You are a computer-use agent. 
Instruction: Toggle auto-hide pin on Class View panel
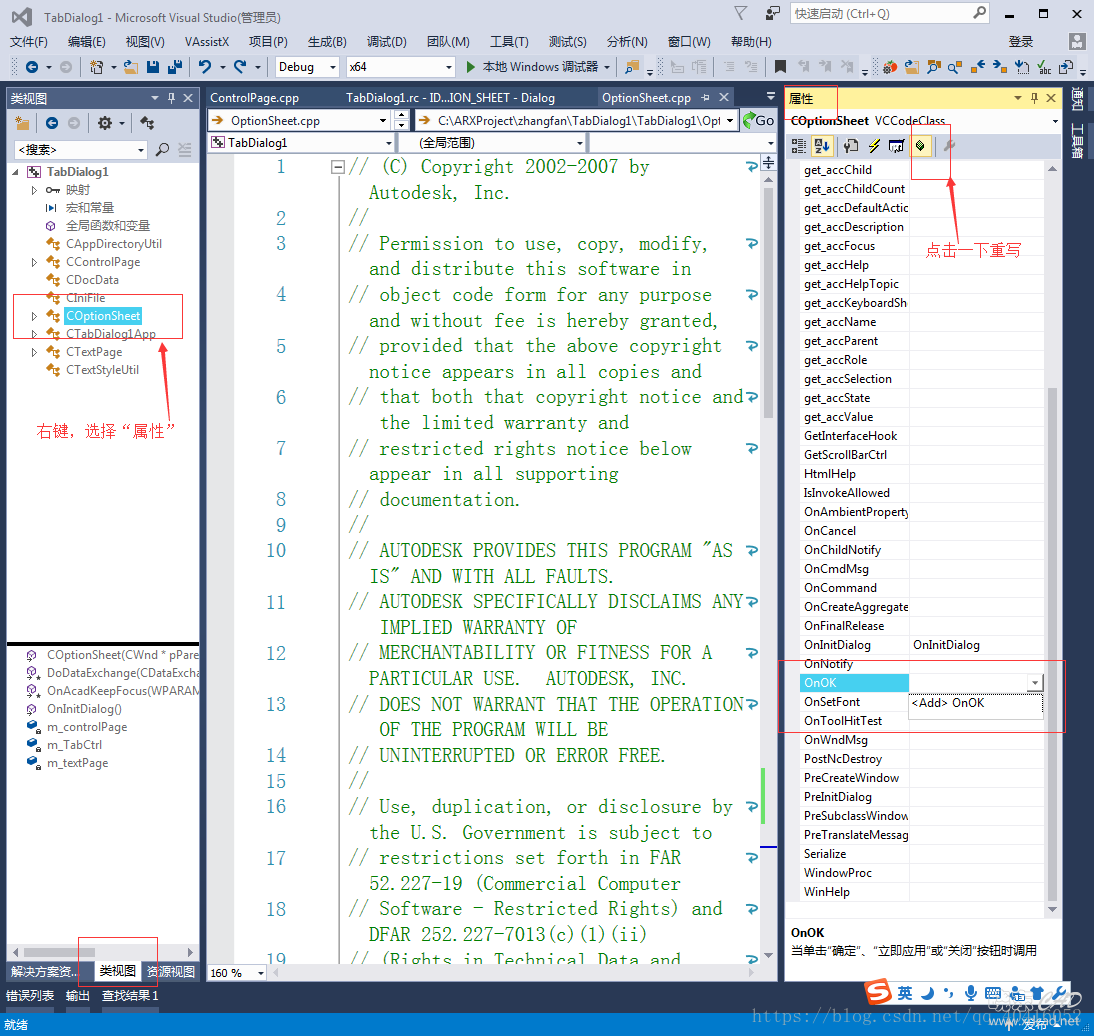pyautogui.click(x=172, y=98)
